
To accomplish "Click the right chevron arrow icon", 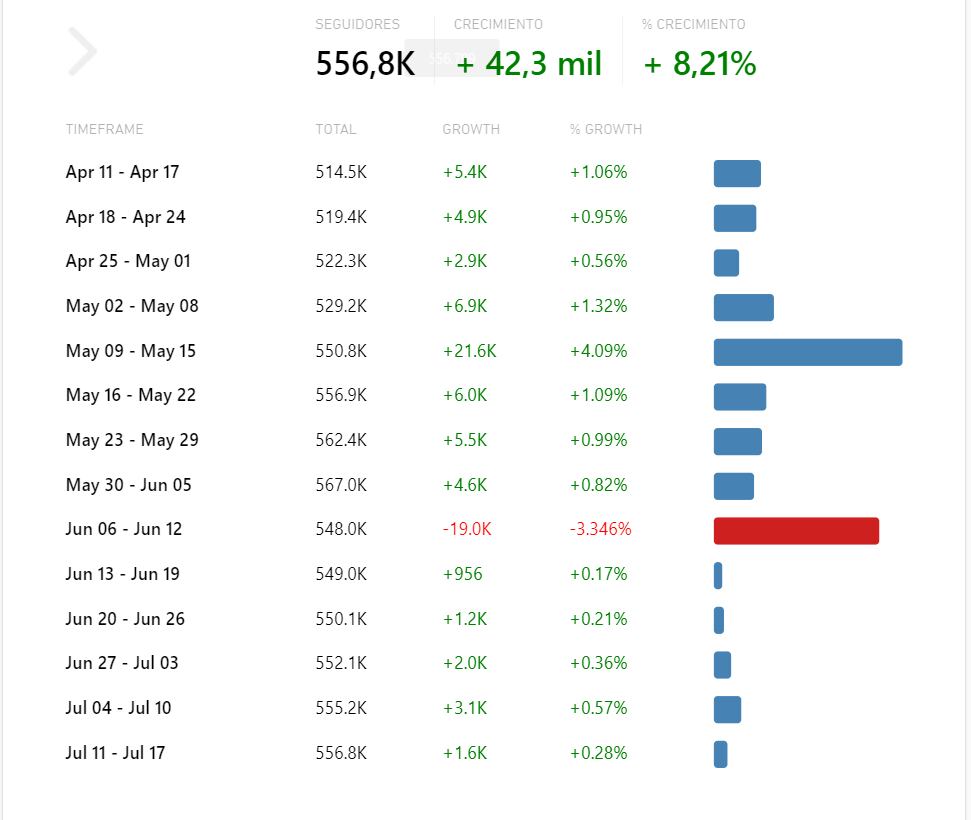I will [82, 51].
